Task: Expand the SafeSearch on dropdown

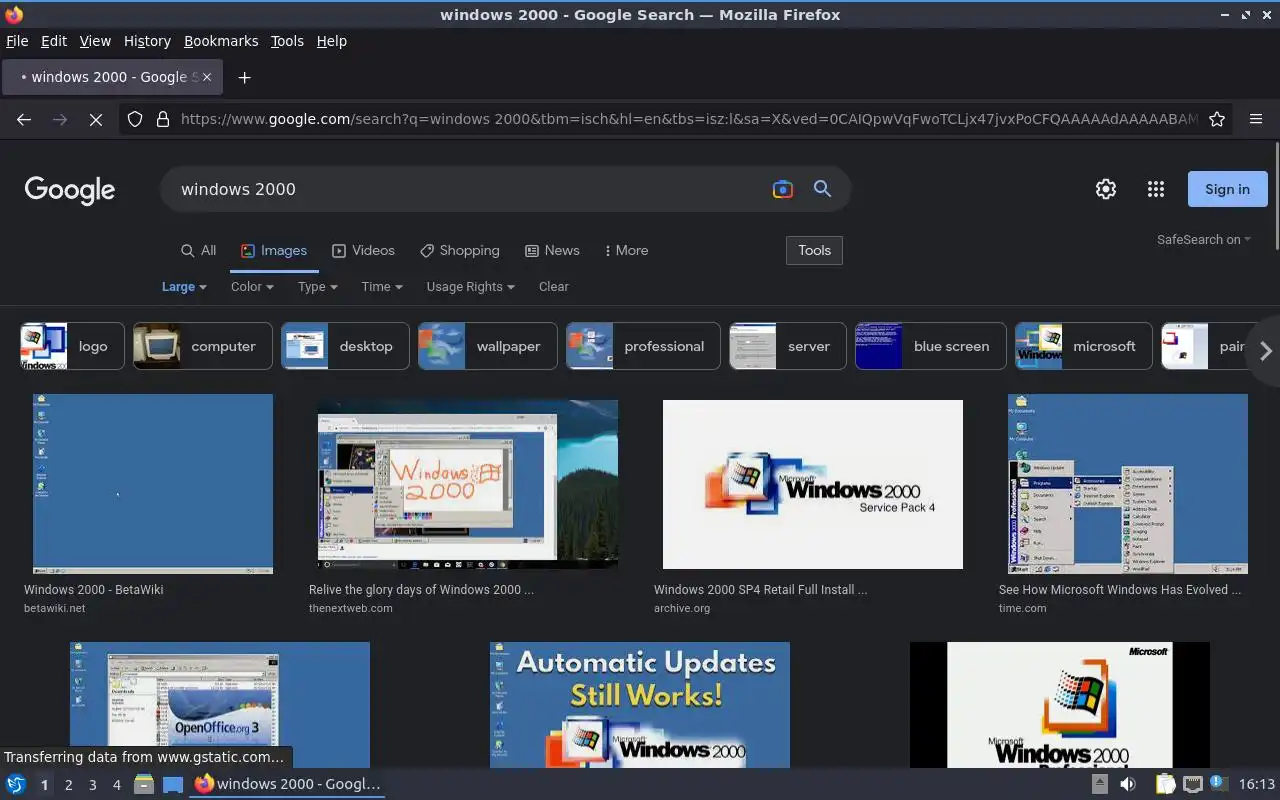Action: [1204, 239]
